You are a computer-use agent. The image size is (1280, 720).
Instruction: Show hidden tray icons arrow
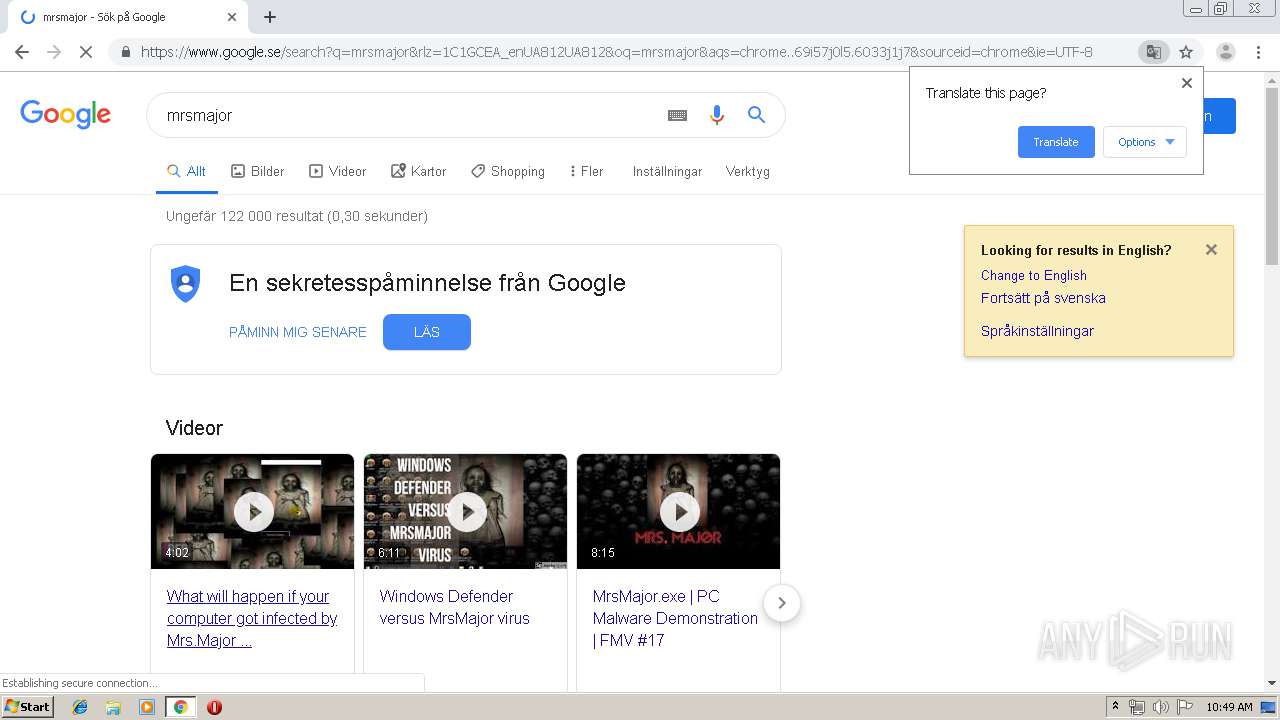tap(1116, 707)
